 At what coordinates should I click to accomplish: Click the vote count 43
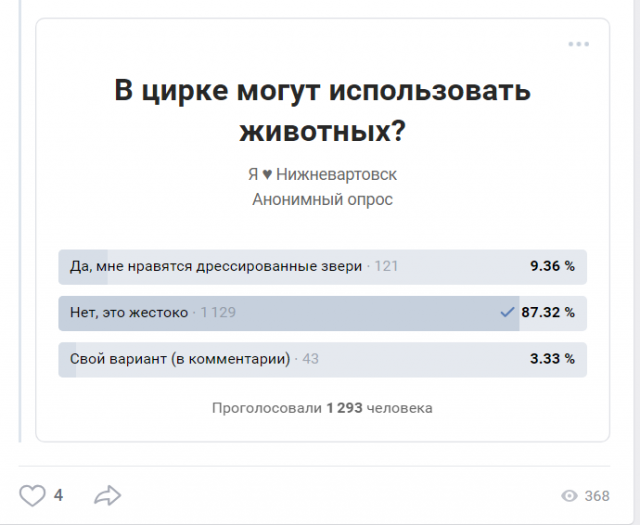(x=310, y=359)
